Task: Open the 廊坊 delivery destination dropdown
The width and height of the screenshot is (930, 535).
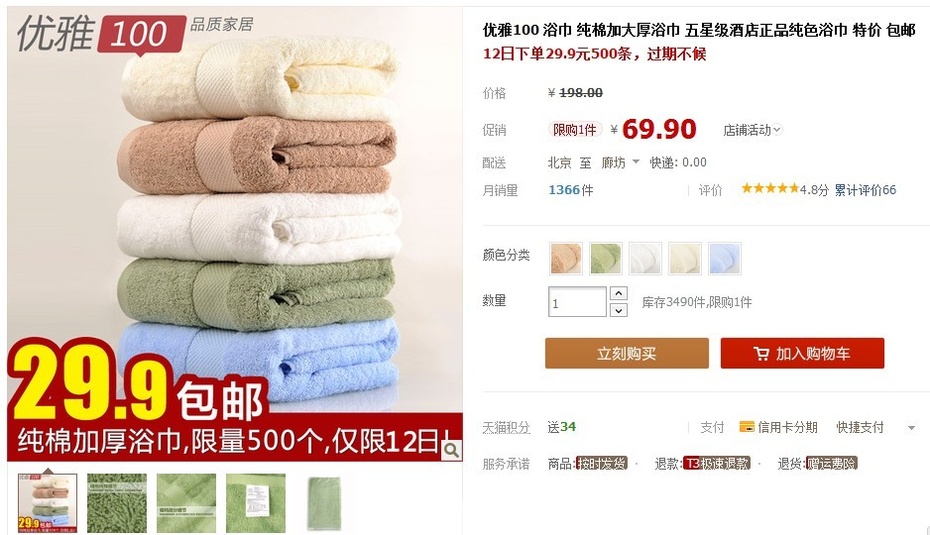Action: pyautogui.click(x=620, y=163)
